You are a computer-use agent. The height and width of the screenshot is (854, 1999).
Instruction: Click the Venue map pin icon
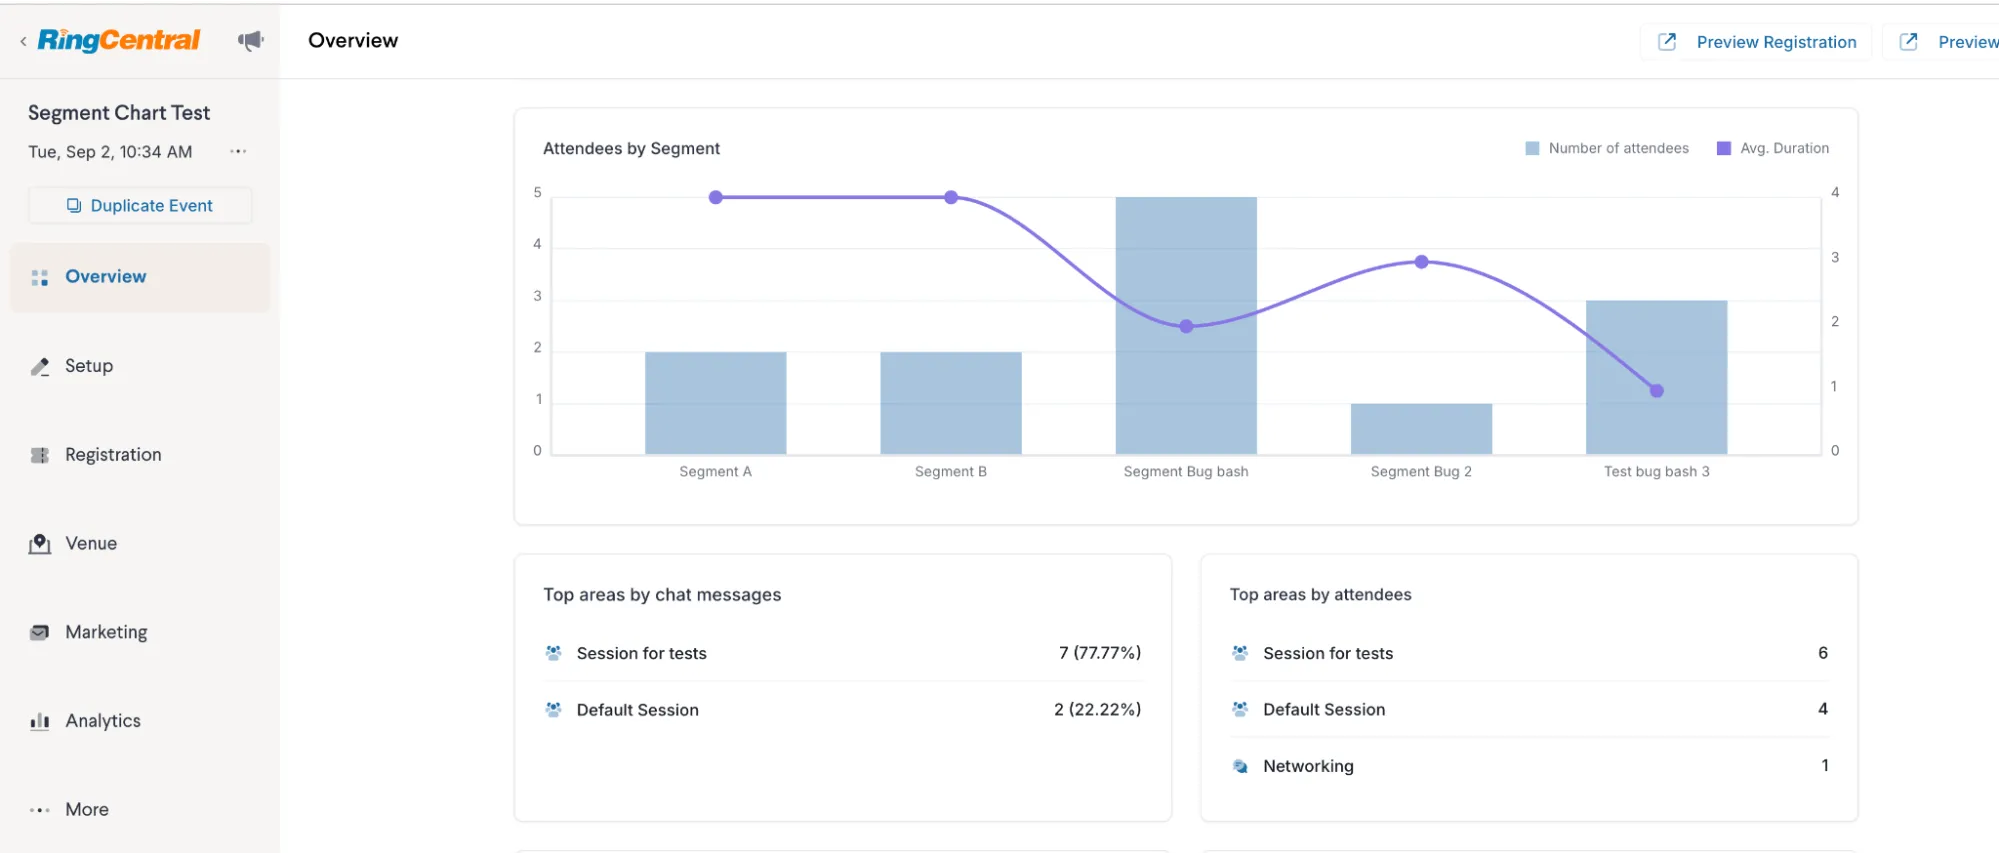coord(40,544)
